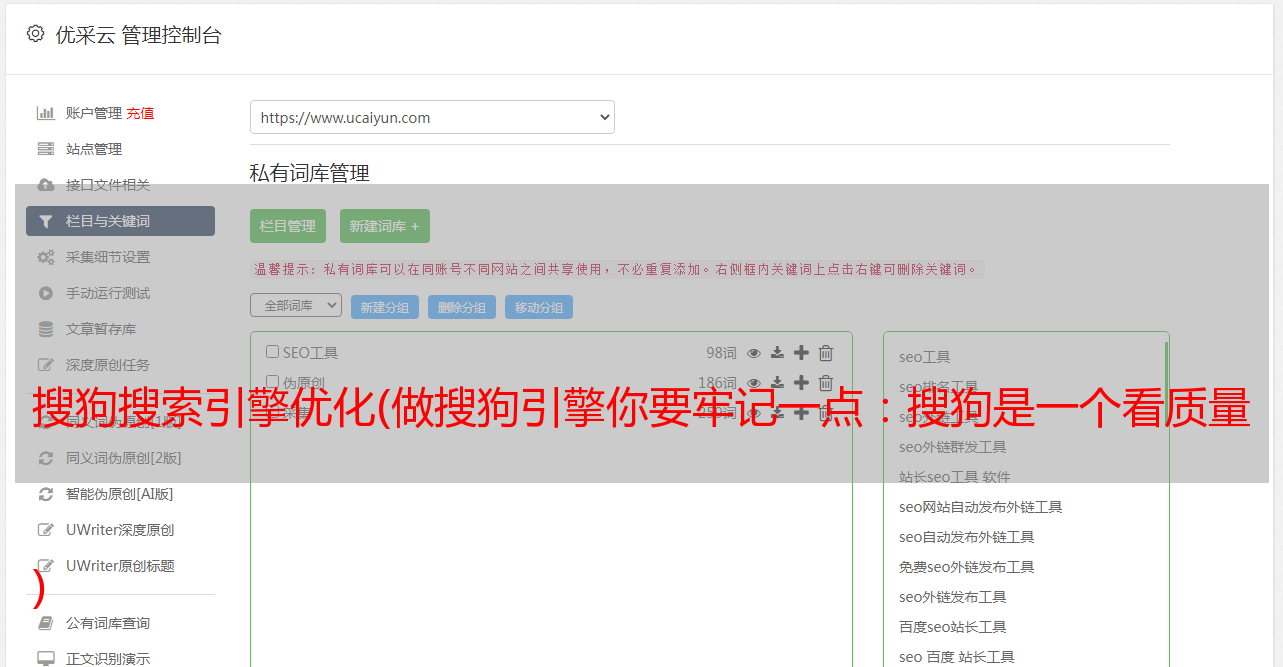Click the keyword '免费seo外链发布工具'
The width and height of the screenshot is (1283, 667).
(967, 567)
